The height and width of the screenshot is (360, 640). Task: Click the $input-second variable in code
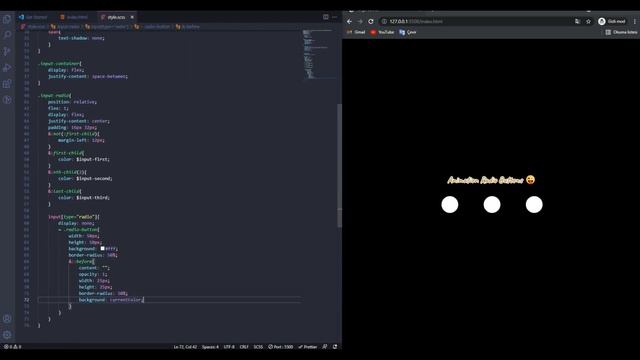pos(94,178)
